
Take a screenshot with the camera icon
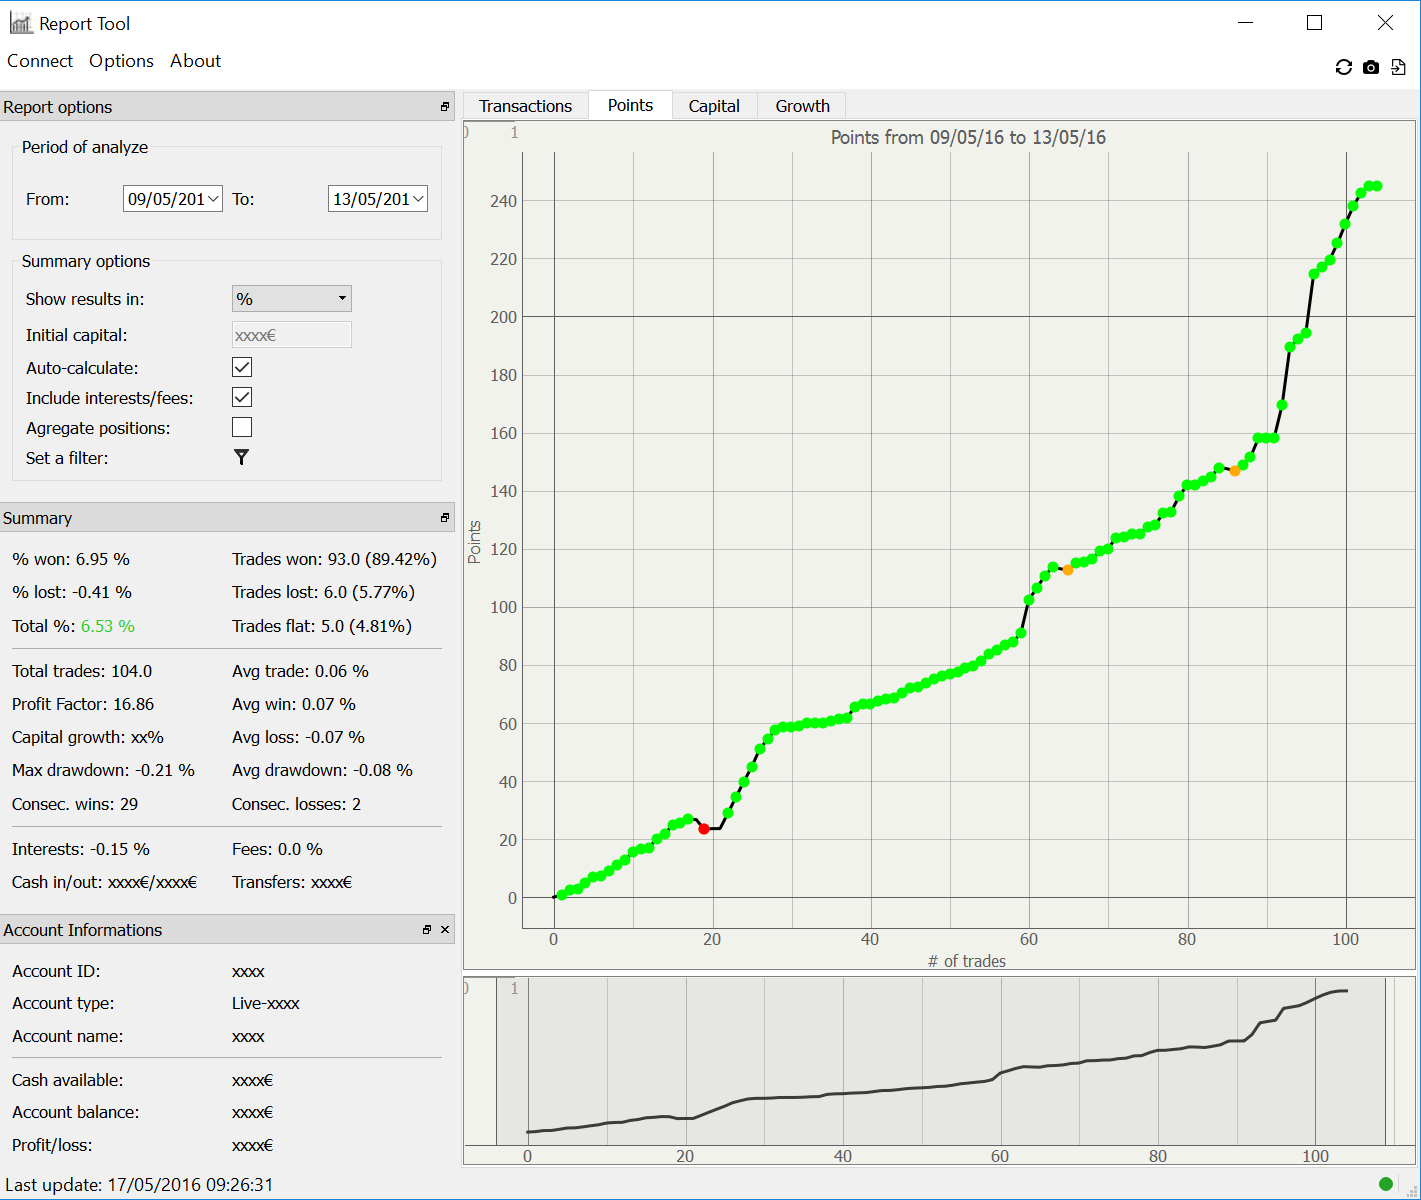[1371, 67]
